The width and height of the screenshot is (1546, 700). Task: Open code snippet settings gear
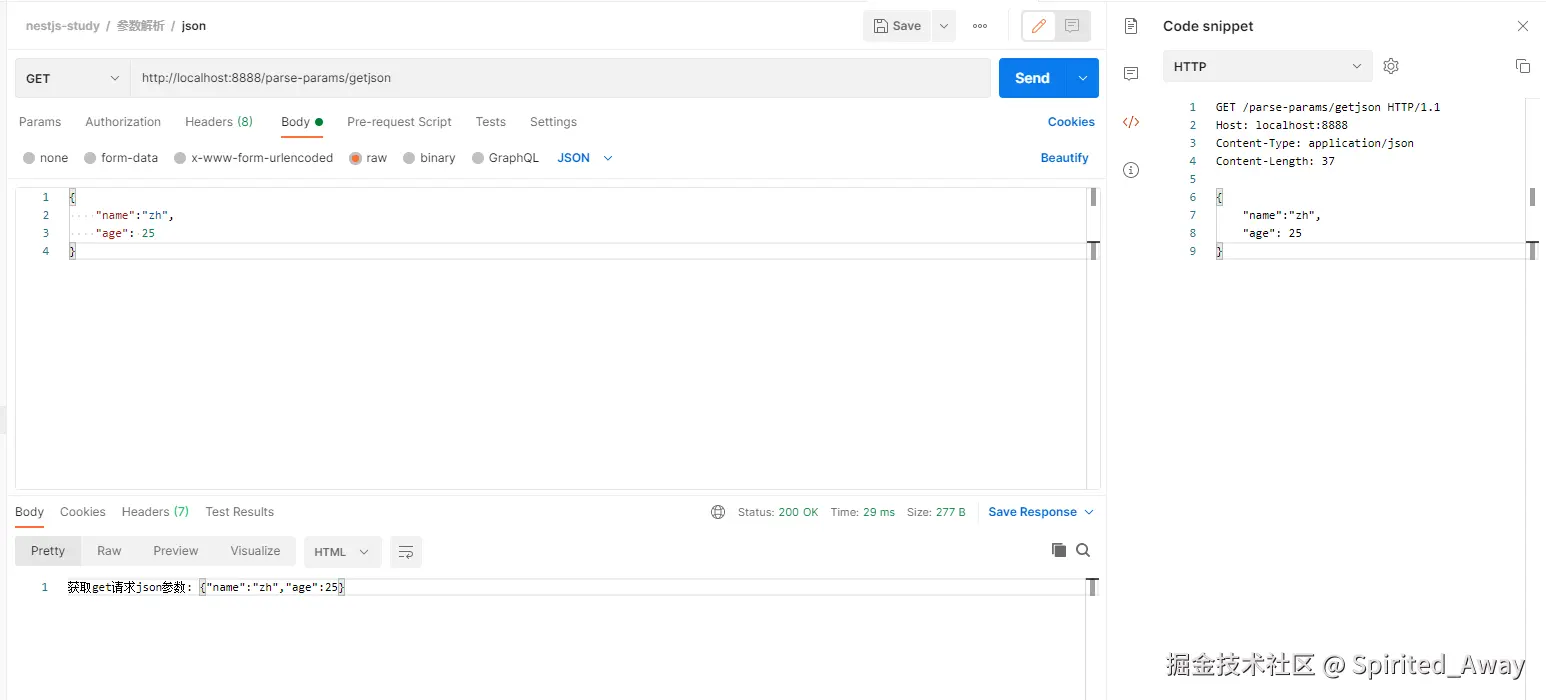click(1391, 66)
